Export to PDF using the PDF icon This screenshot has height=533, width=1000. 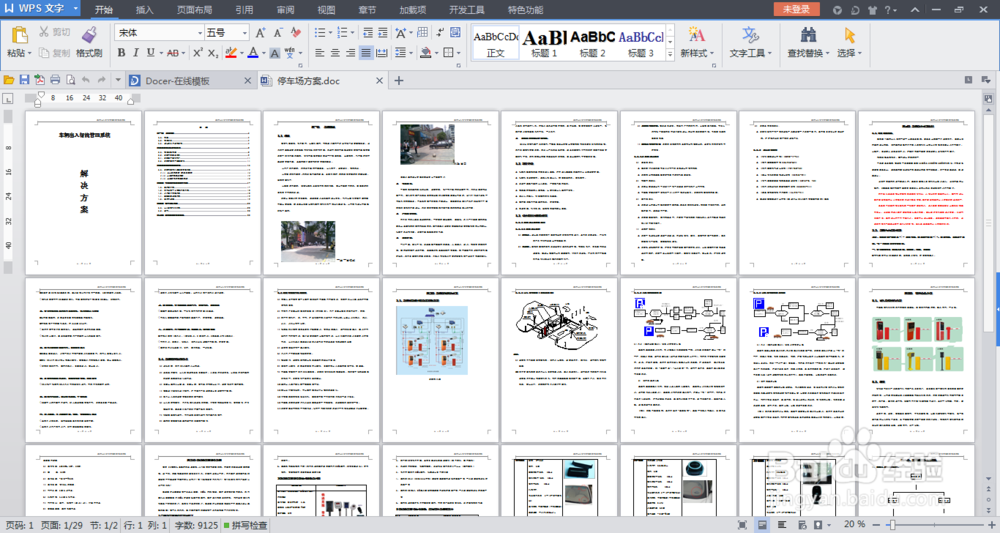(40, 80)
